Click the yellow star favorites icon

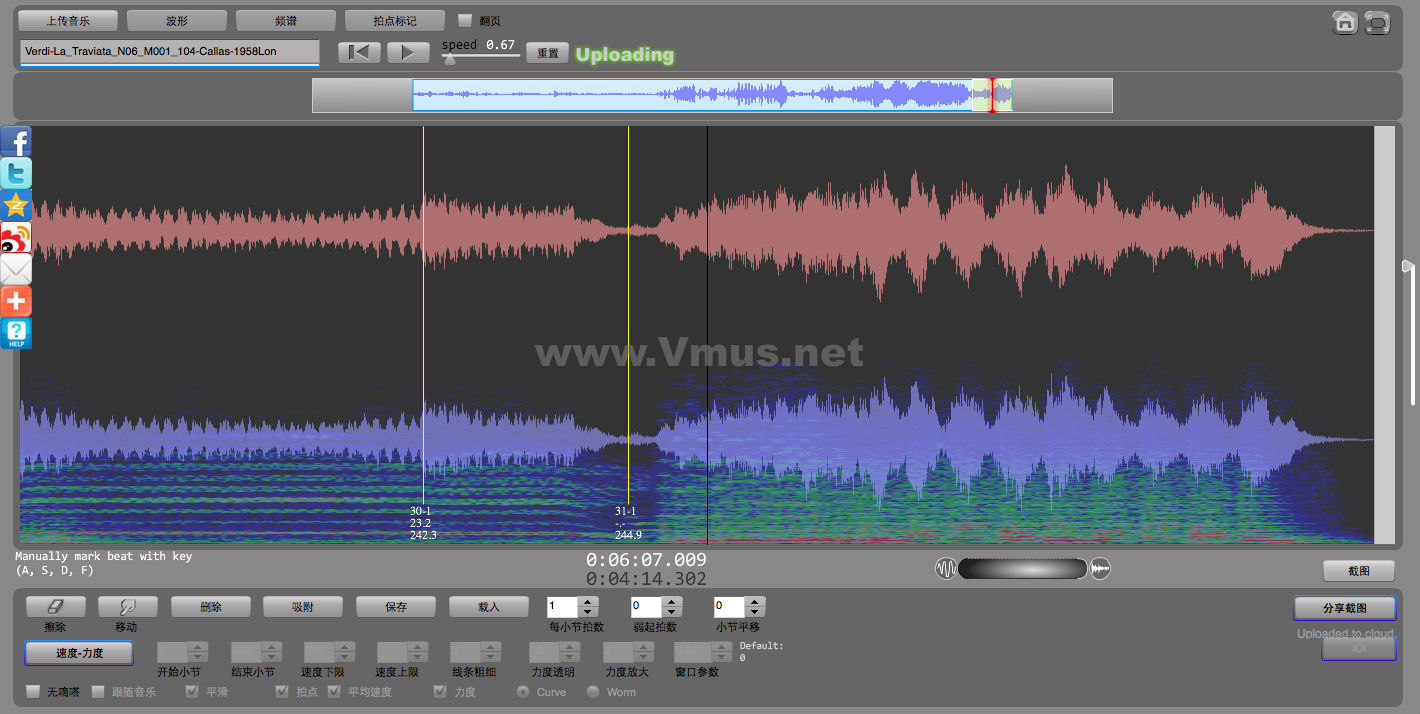point(16,206)
